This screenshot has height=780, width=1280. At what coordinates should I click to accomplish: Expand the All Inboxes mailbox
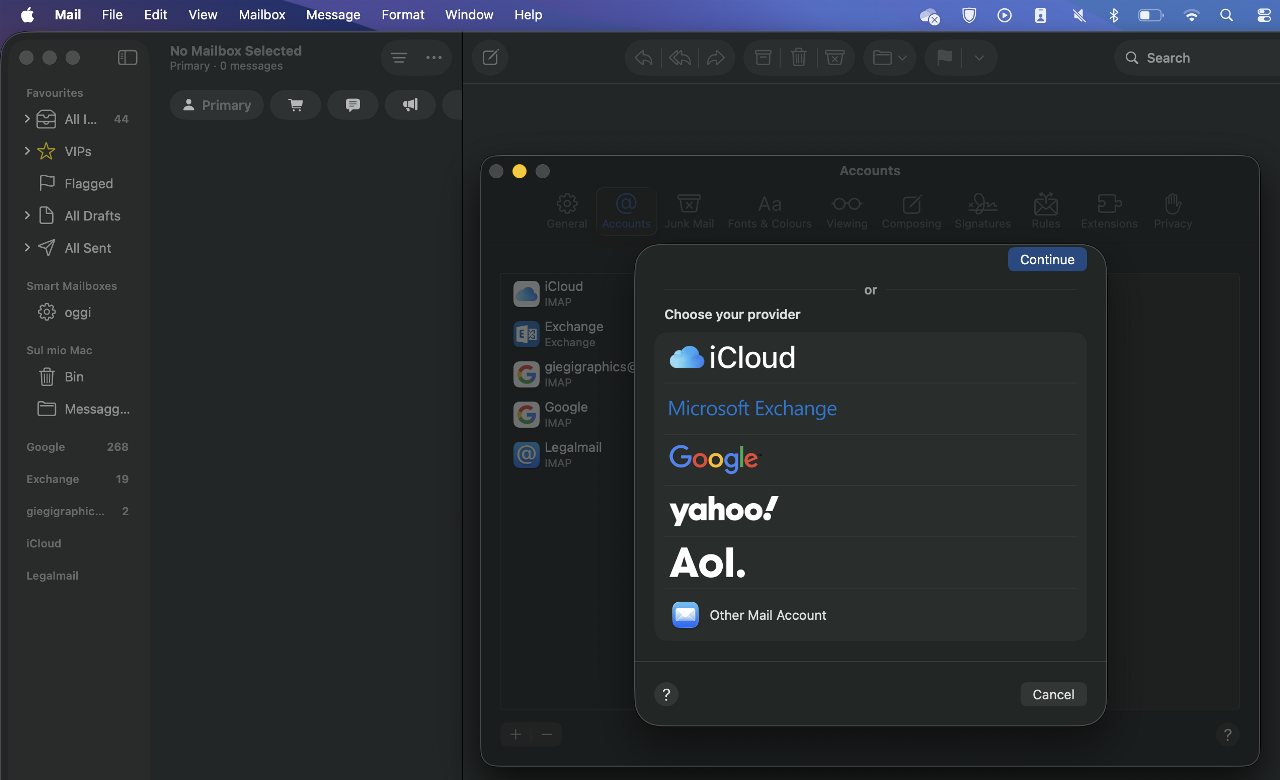27,119
